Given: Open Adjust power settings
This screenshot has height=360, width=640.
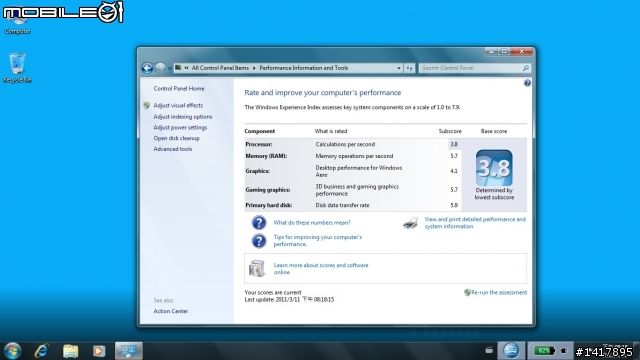Looking at the screenshot, I should tap(180, 127).
